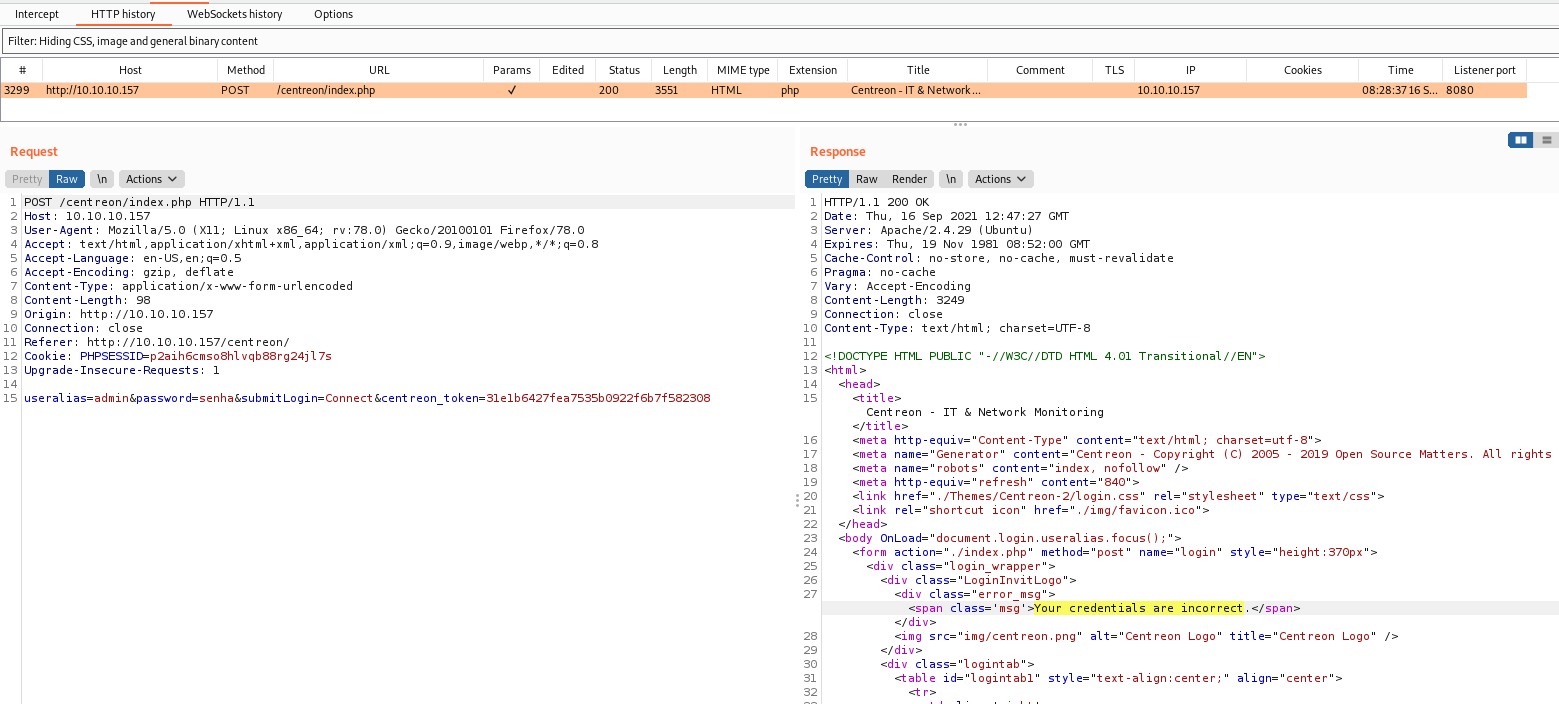Click the Content-Type header in Request
This screenshot has width=1559, height=704.
pyautogui.click(x=189, y=286)
